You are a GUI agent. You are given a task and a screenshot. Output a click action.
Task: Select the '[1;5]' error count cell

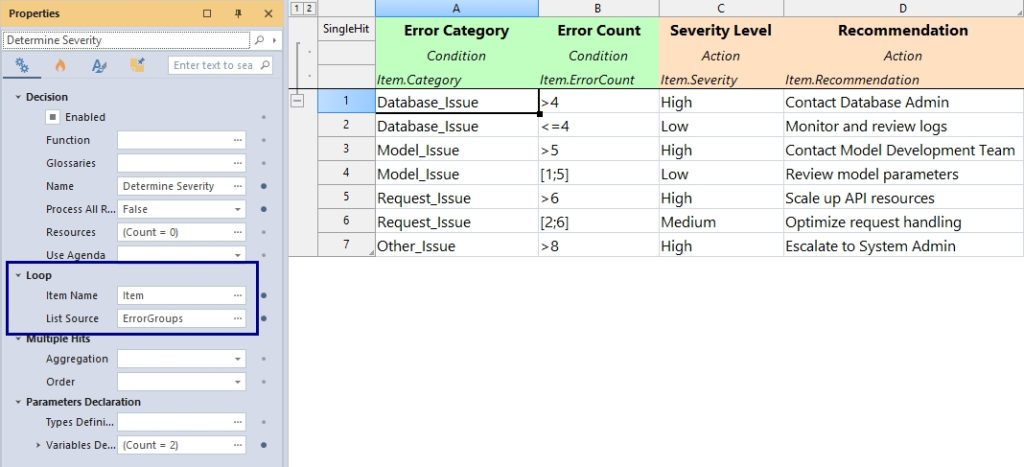(x=599, y=174)
